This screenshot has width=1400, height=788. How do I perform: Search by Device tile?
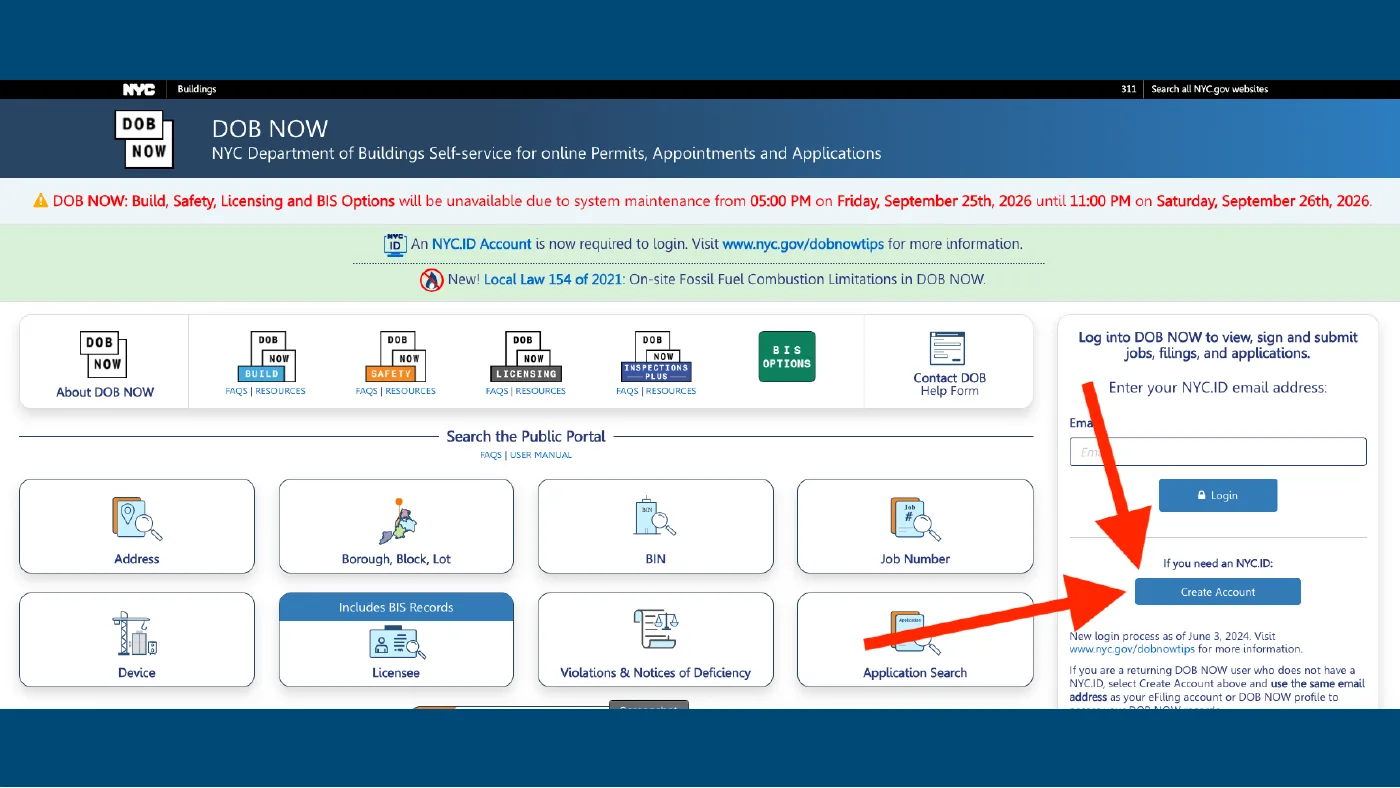click(137, 640)
